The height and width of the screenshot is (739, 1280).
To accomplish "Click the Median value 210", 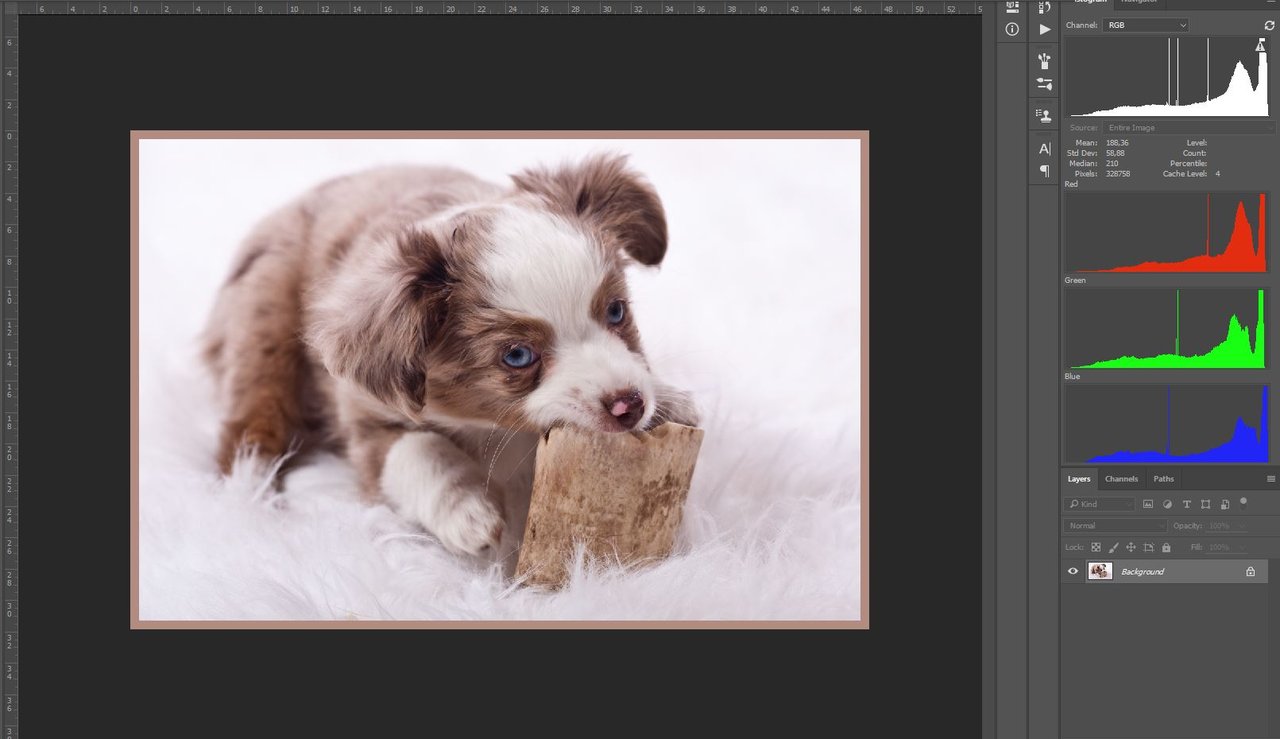I will click(1112, 163).
